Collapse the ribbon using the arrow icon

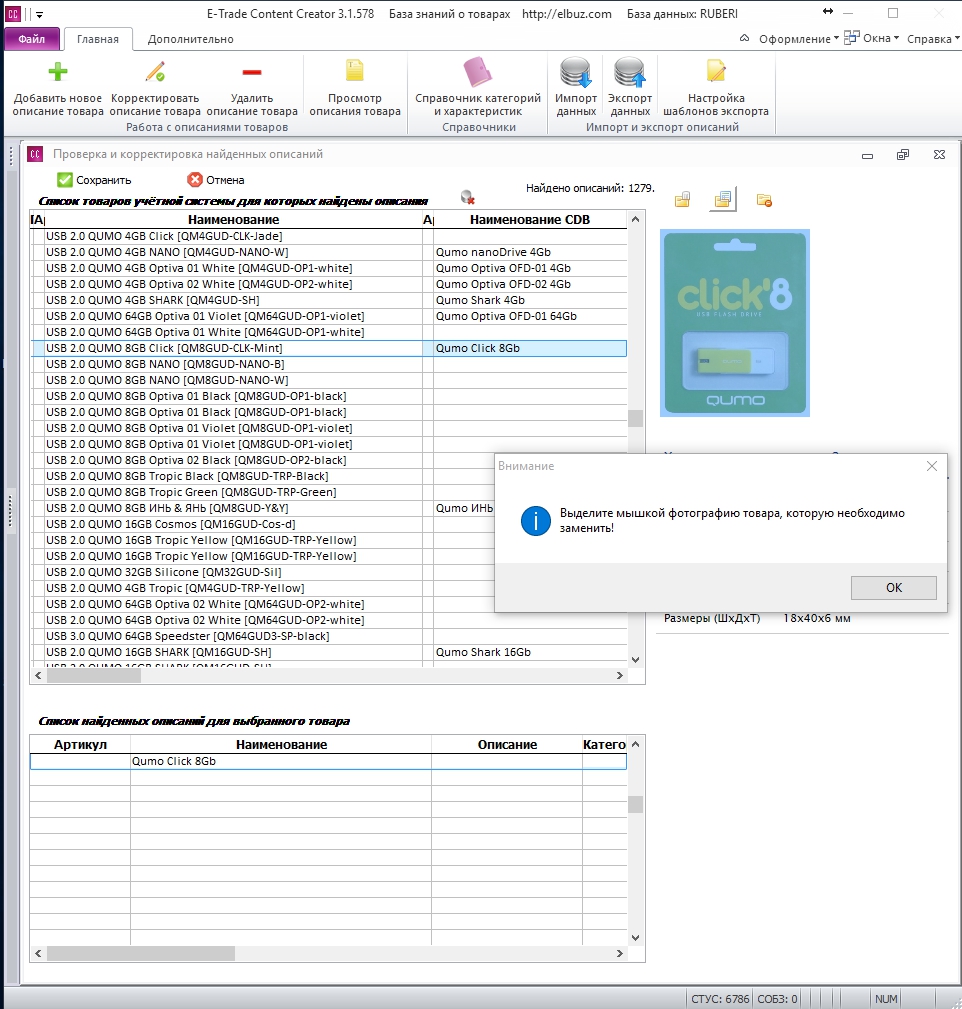point(745,38)
